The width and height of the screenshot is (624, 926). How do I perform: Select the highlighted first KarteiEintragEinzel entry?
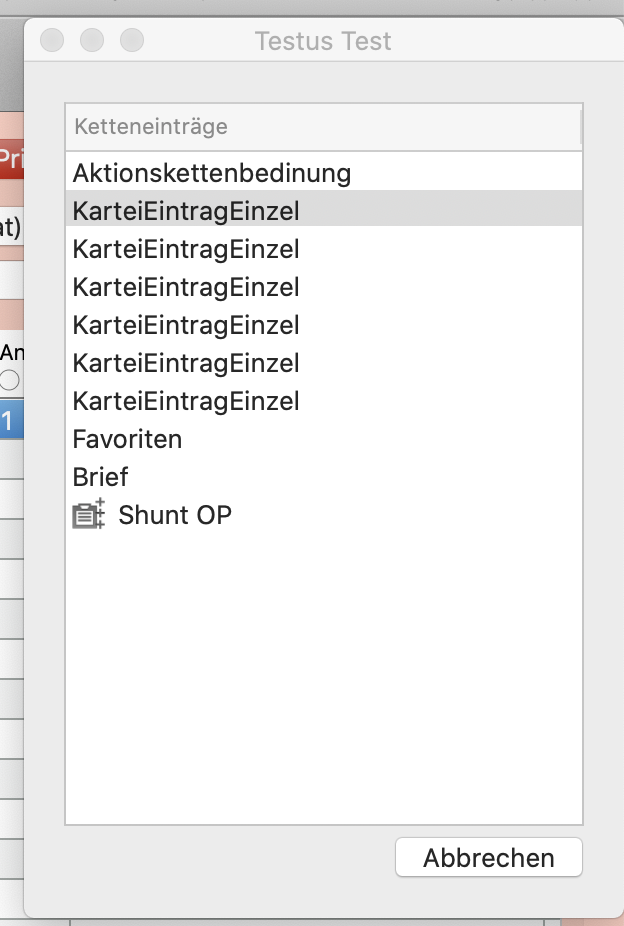(x=186, y=211)
